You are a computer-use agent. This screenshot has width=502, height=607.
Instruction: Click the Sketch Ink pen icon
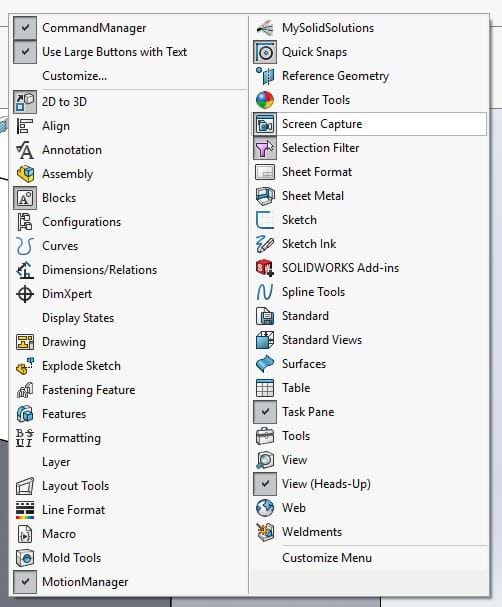[x=265, y=244]
